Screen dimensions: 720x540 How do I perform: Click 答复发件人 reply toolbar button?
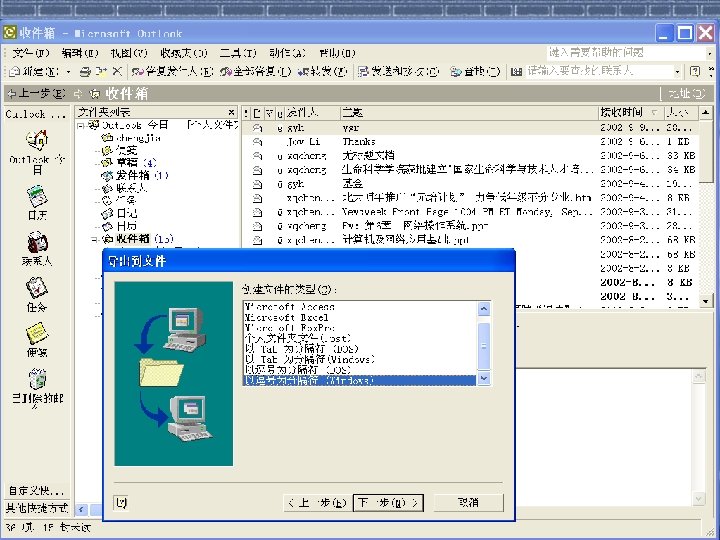point(172,72)
